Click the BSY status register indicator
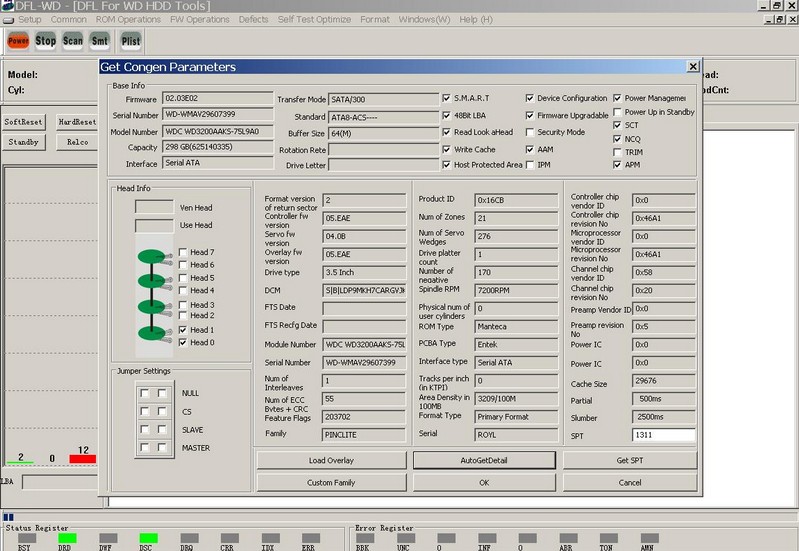 pyautogui.click(x=26, y=538)
